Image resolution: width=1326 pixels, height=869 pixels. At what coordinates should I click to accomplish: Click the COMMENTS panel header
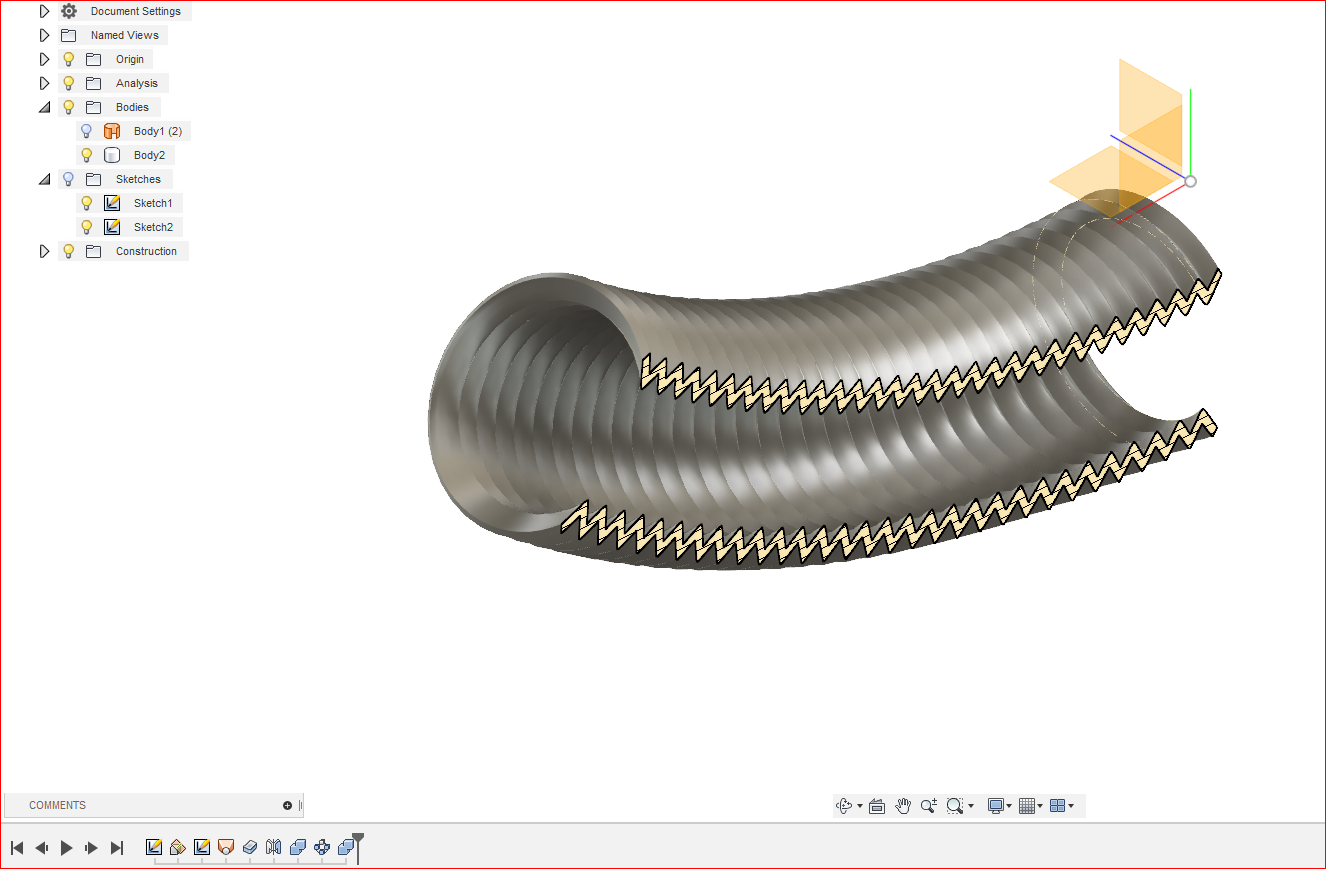coord(153,805)
